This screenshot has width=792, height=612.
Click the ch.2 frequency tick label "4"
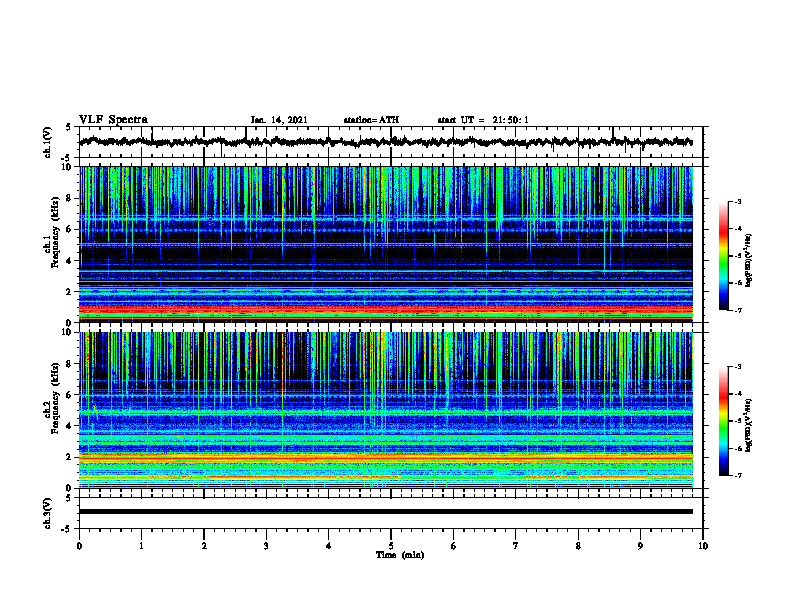tap(70, 426)
